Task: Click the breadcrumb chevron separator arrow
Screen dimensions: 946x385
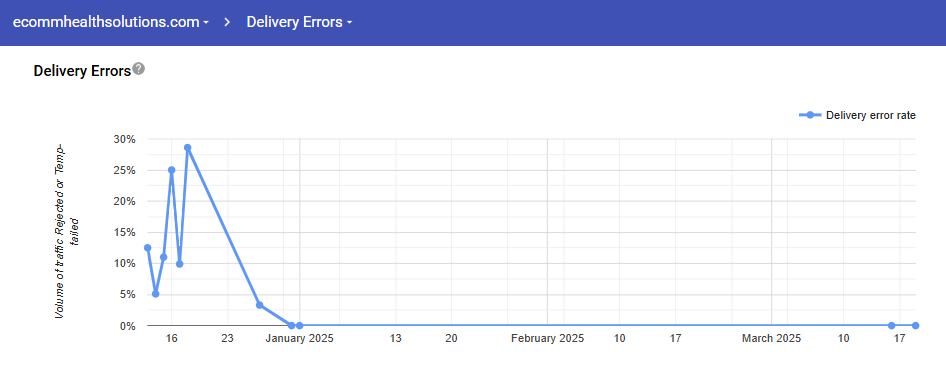Action: 227,22
